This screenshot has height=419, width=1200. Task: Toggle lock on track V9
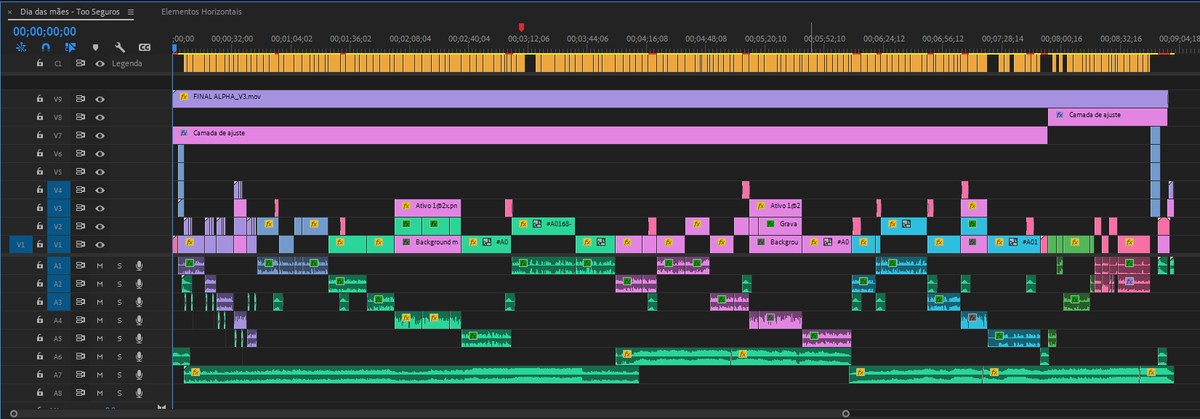[x=40, y=100]
